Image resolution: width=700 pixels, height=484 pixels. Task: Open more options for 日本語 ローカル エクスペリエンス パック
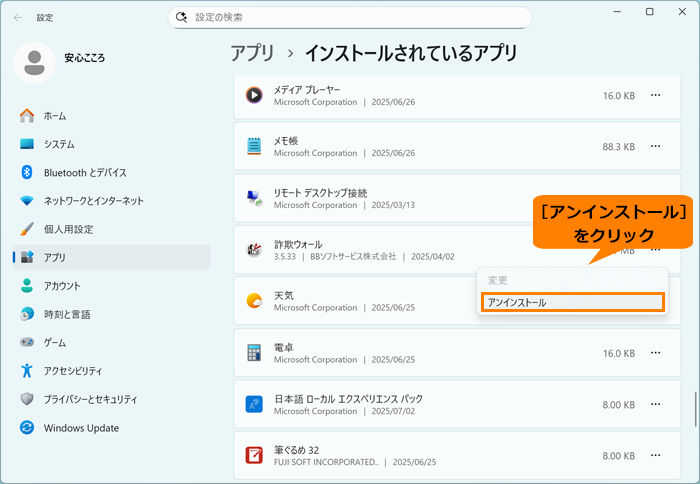point(655,404)
